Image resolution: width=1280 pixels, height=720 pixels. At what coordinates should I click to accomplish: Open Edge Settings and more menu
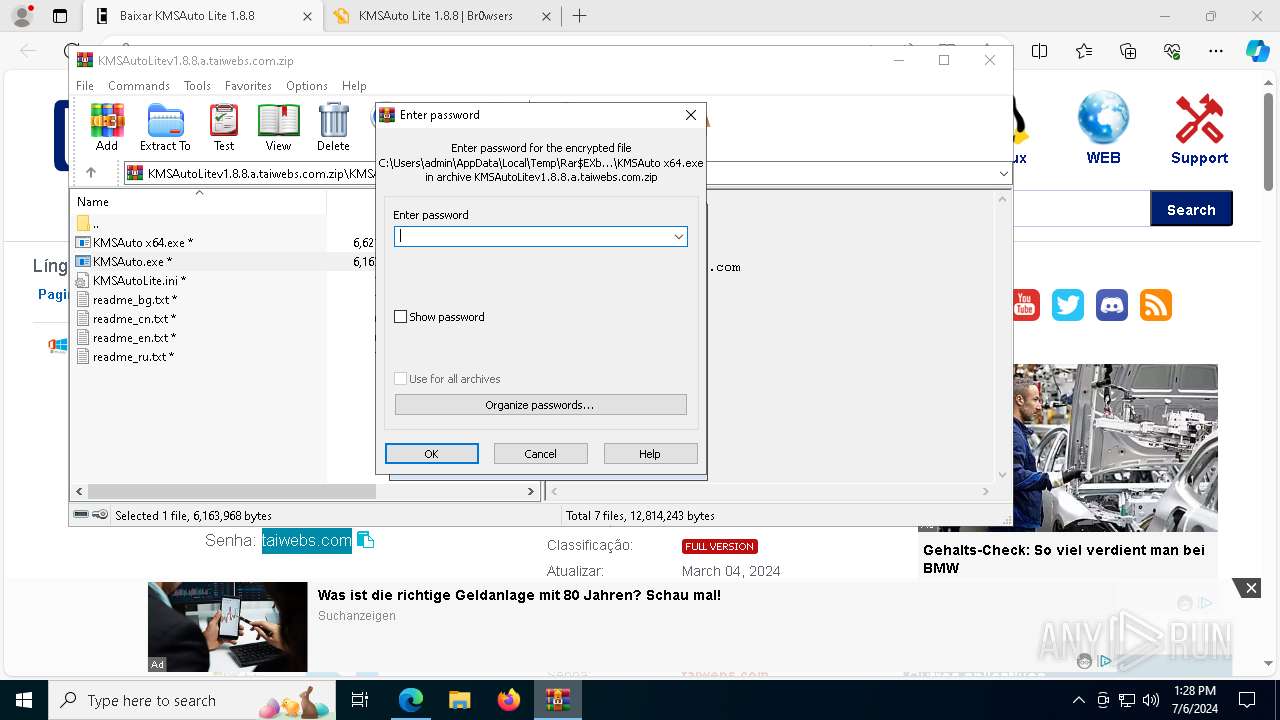[x=1216, y=51]
